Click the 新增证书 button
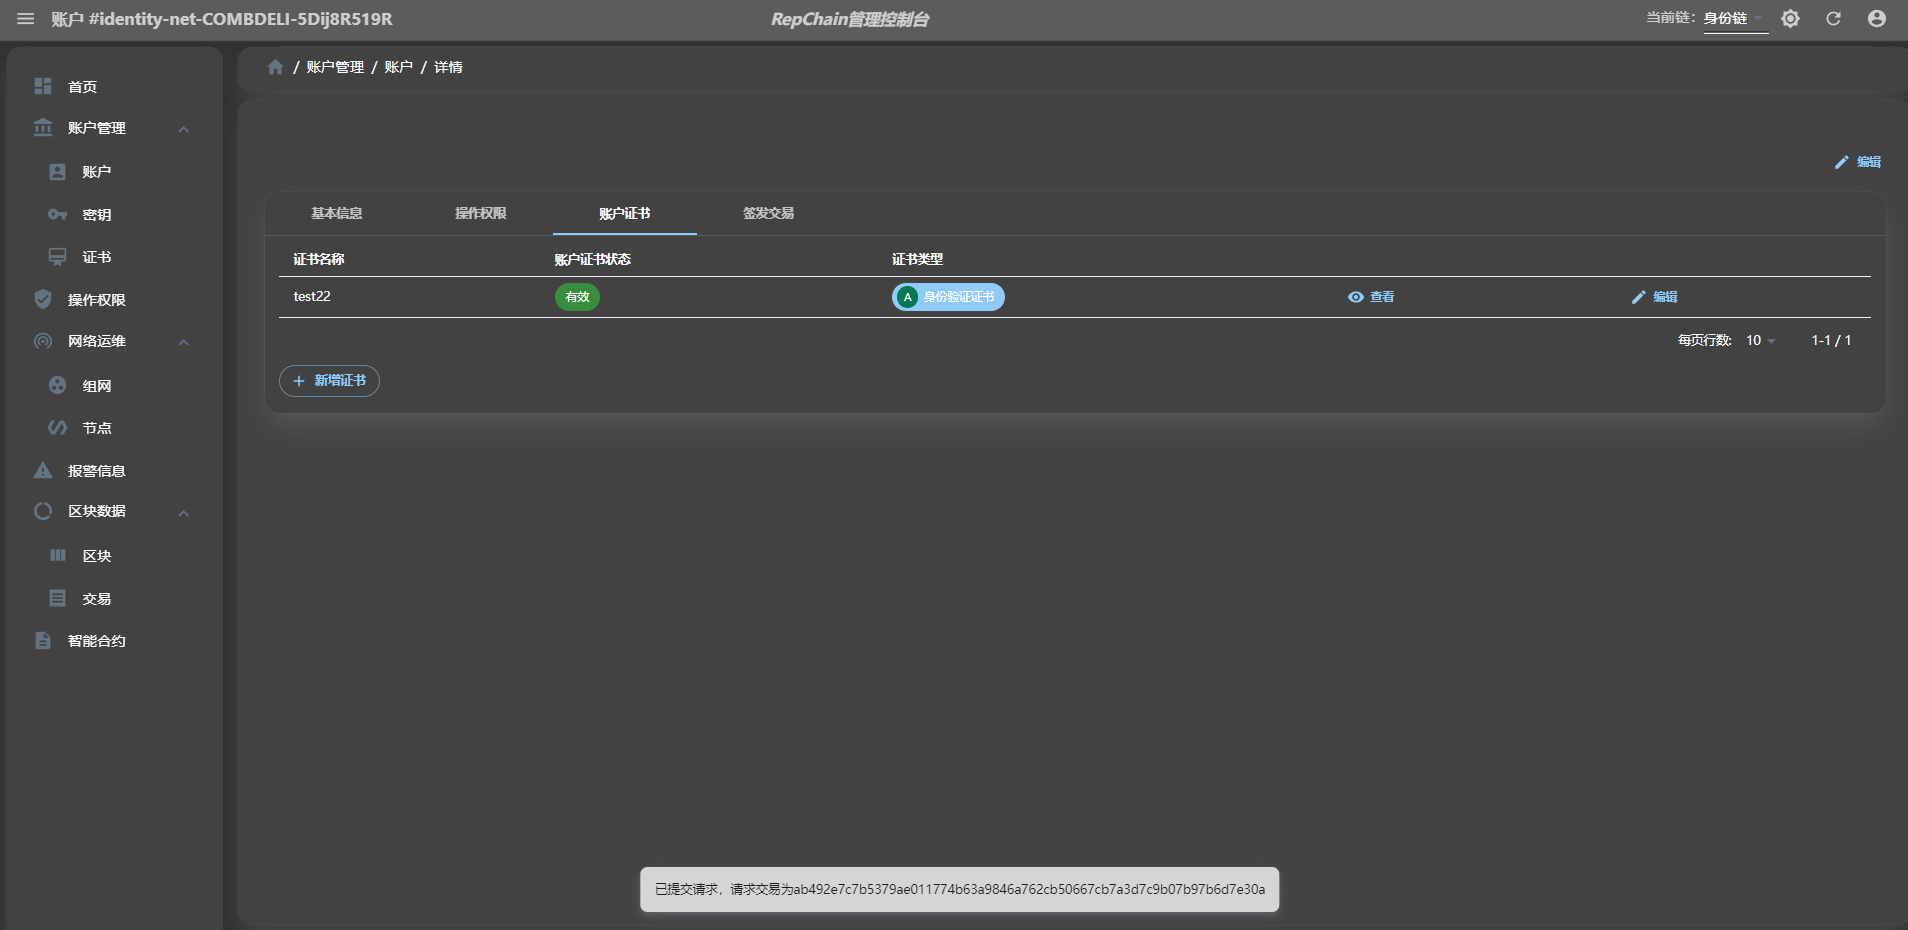This screenshot has height=930, width=1908. (x=329, y=381)
